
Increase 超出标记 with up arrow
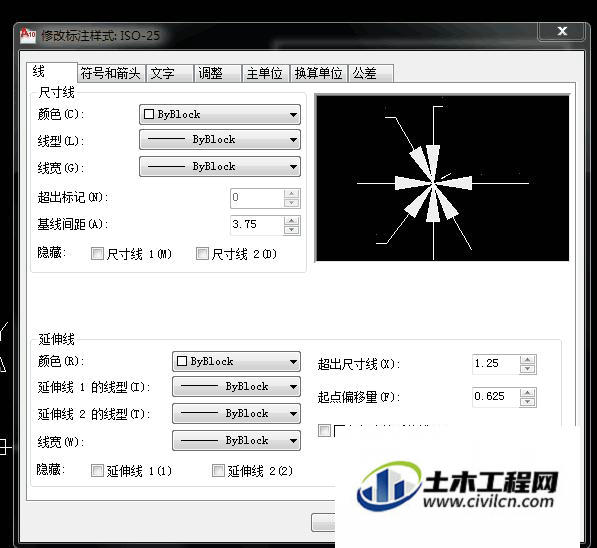(x=292, y=193)
